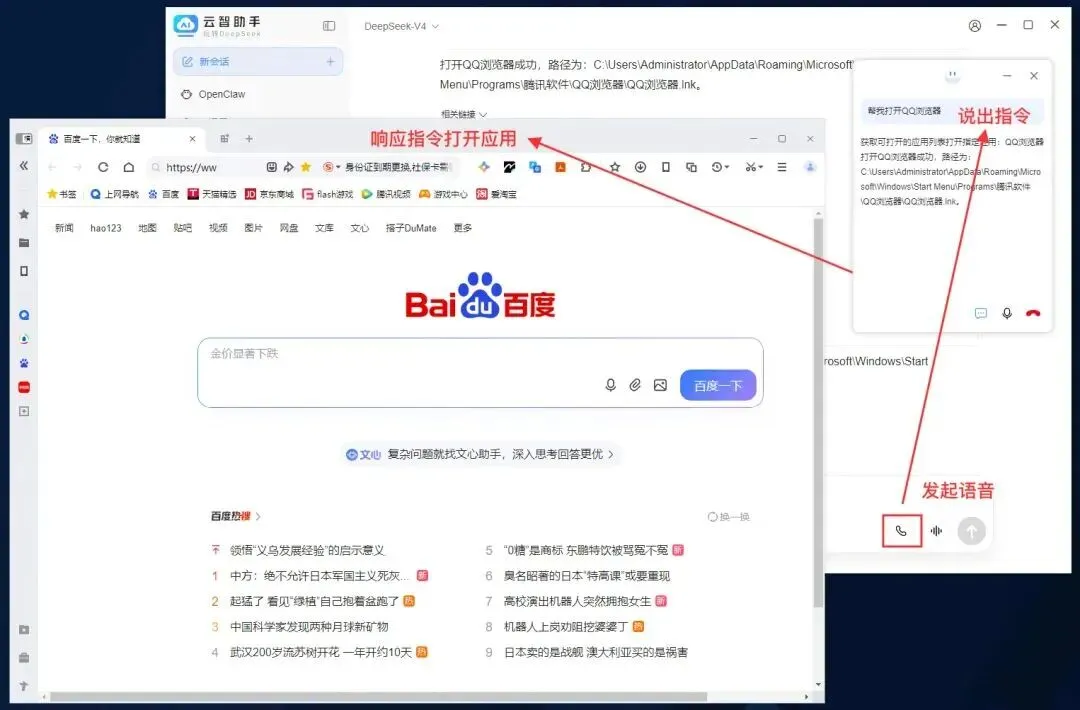Open hot search 机器人上岗劝阻挖婆婆丁
1080x710 pixels.
pyautogui.click(x=565, y=627)
